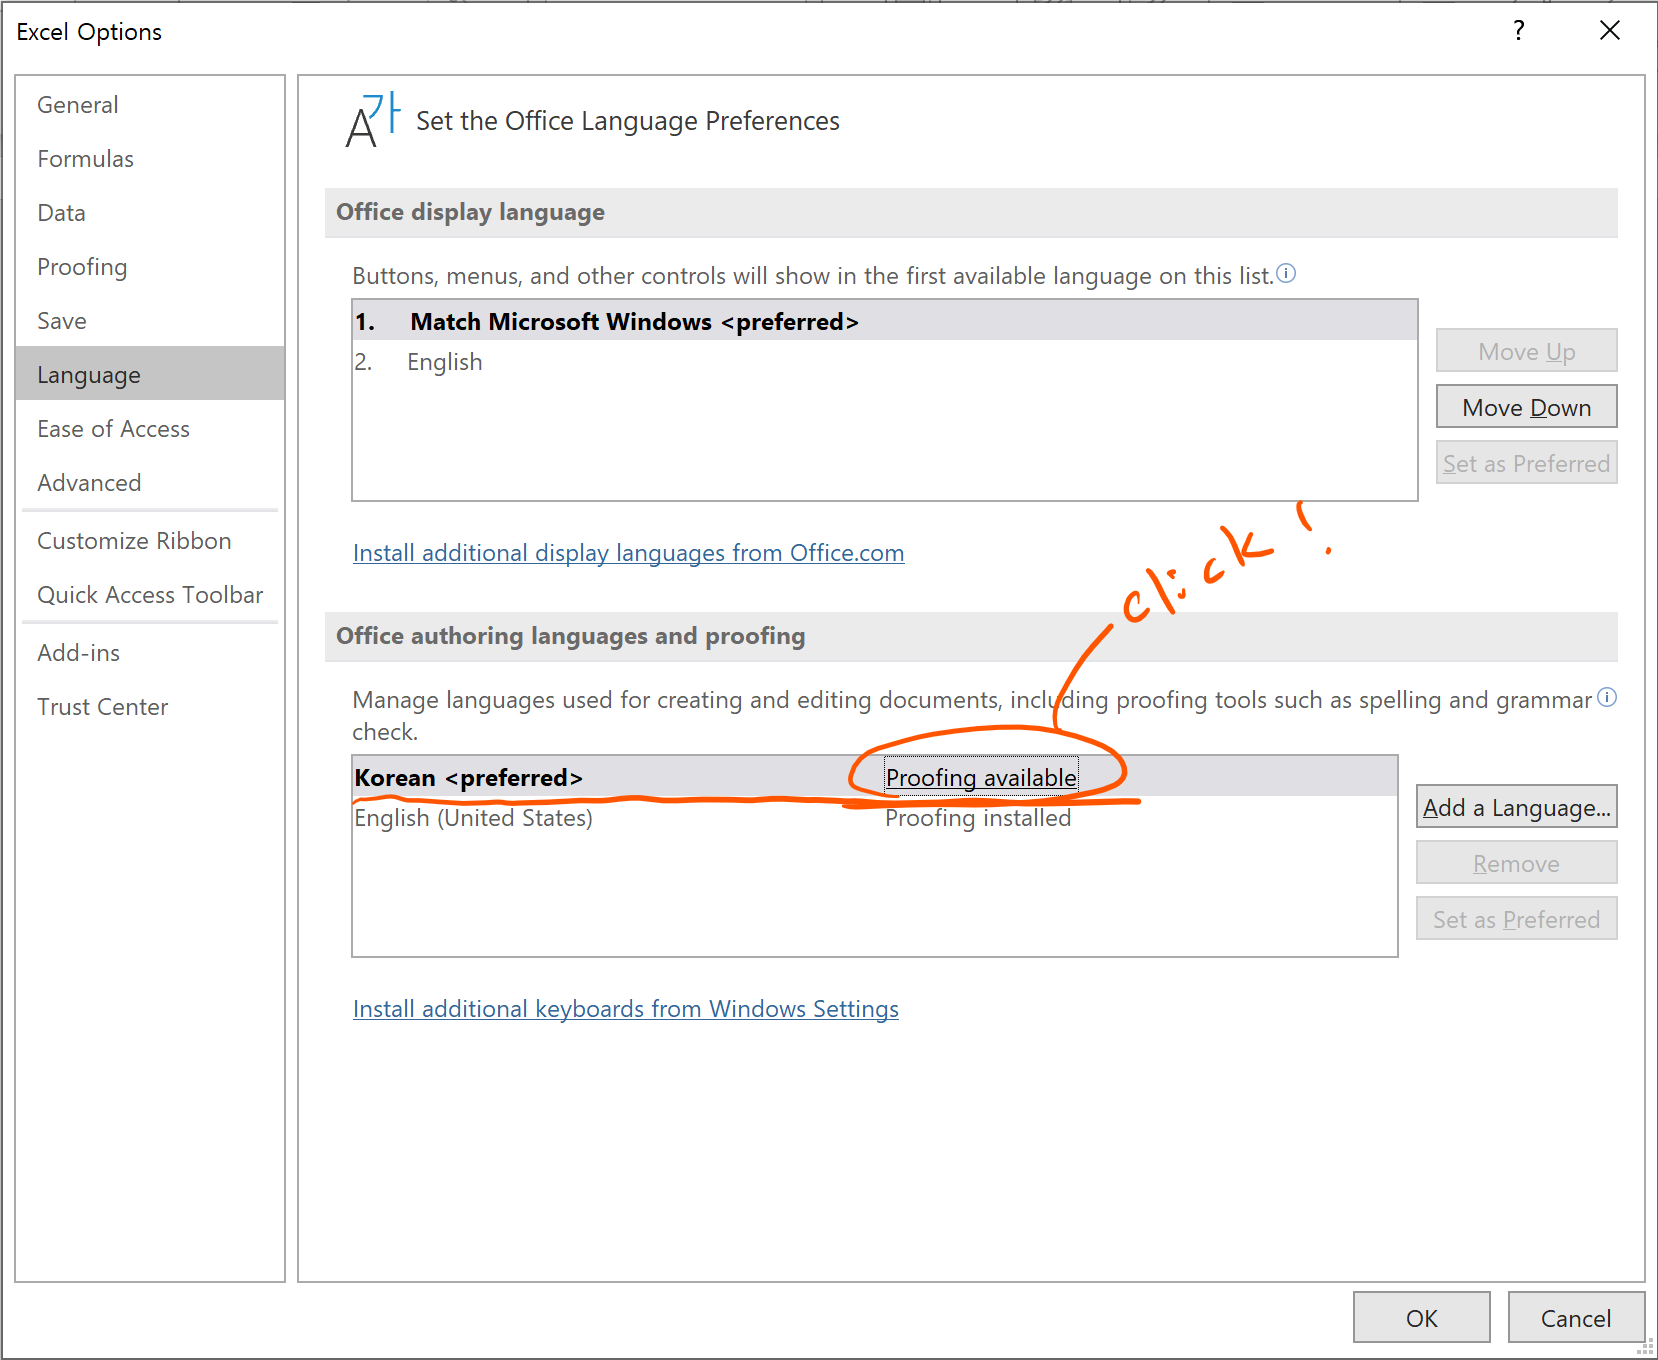Open Install additional keyboards from Windows Settings
The image size is (1658, 1360).
626,1009
